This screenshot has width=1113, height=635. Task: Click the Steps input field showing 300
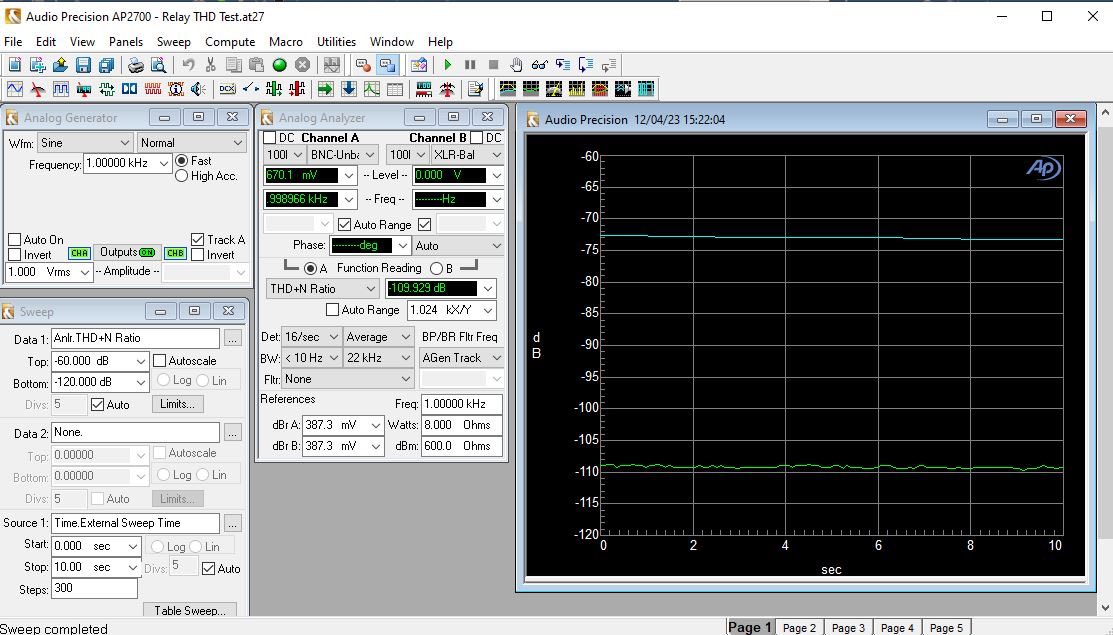94,589
